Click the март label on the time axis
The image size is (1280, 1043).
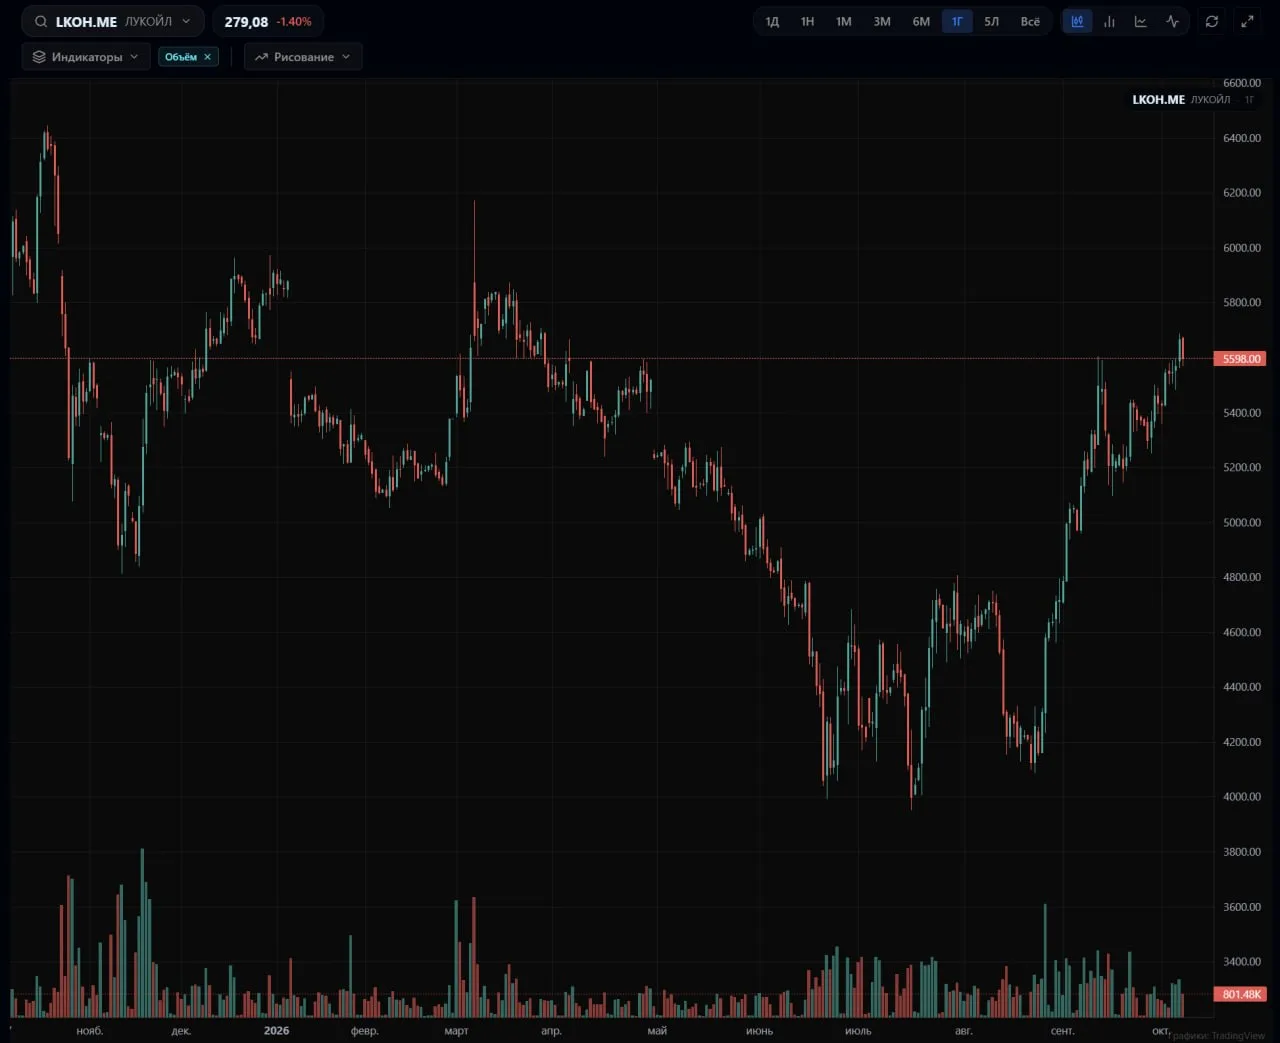[456, 1030]
